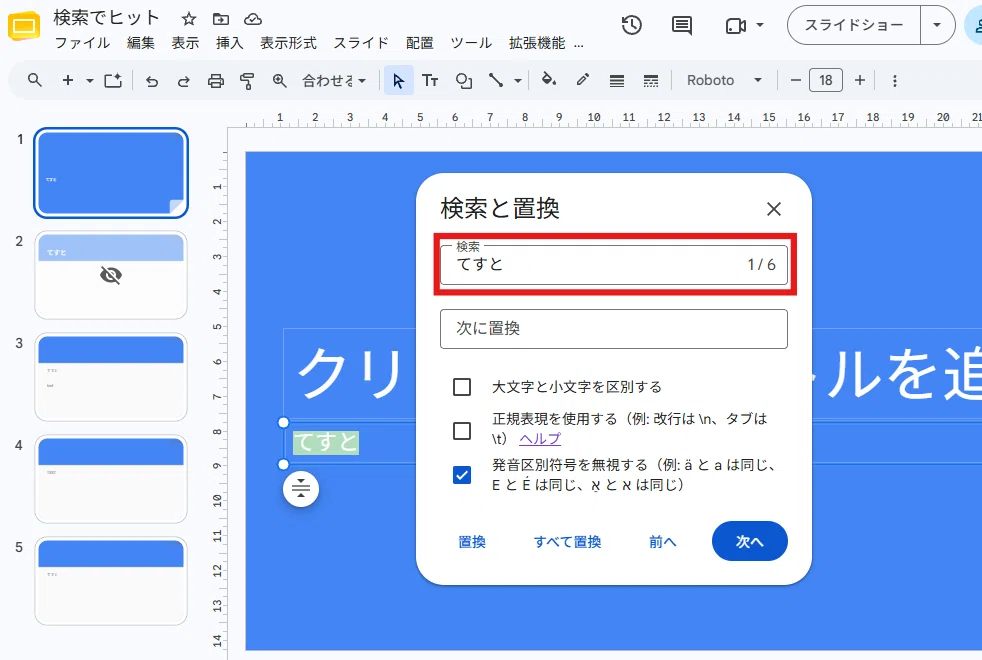Toggle hidden-slide eye icon on slide 2
This screenshot has width=982, height=660.
tap(111, 275)
